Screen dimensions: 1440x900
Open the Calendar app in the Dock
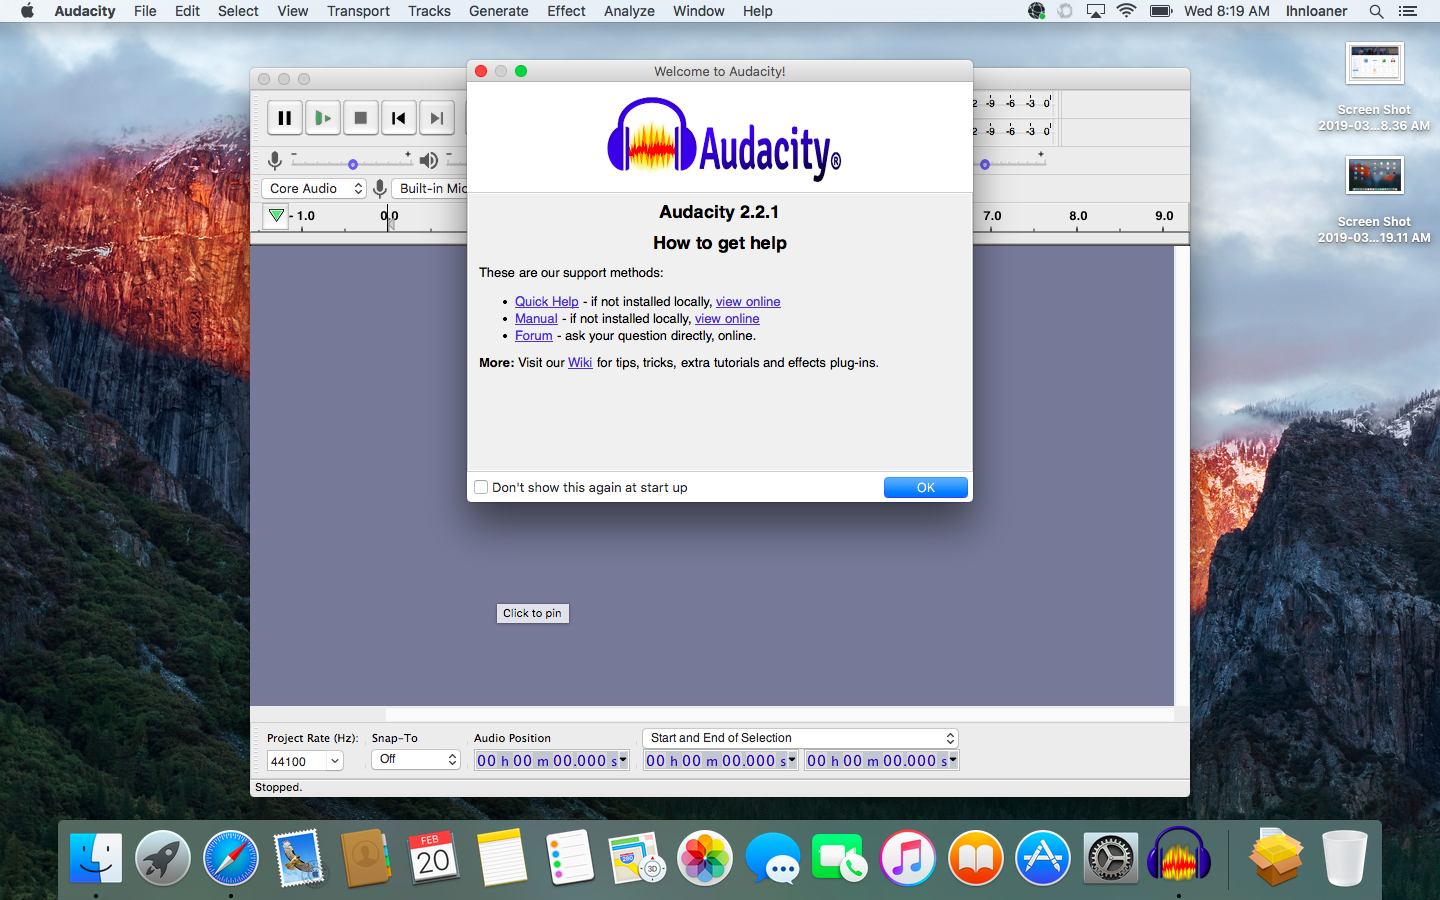[434, 858]
